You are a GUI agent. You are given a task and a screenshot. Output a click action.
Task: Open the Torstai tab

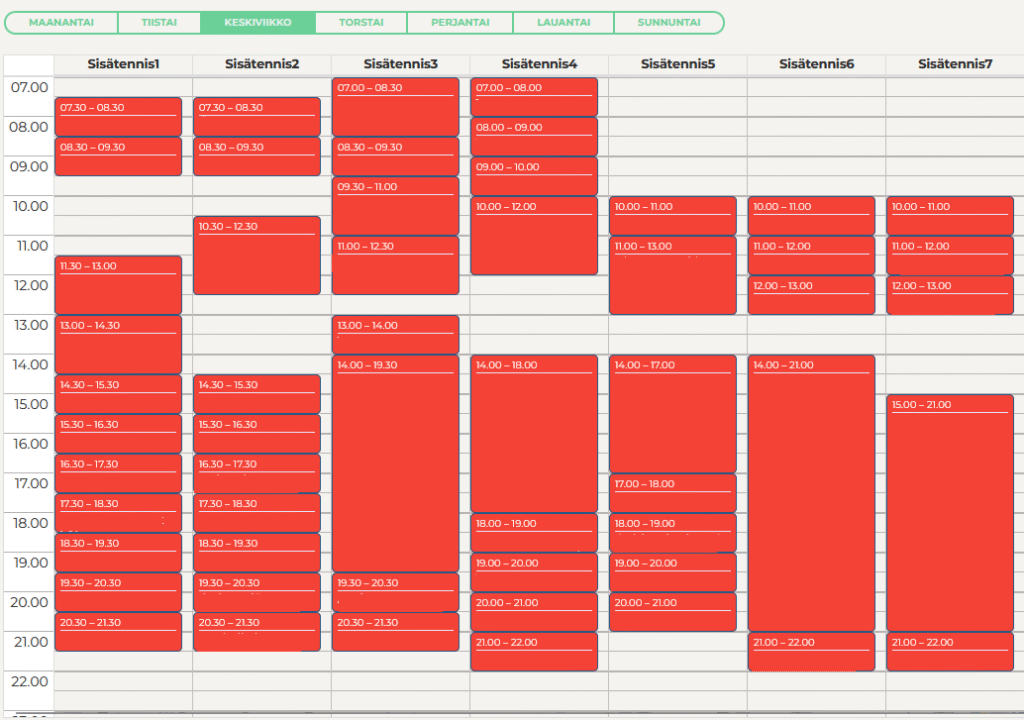[360, 22]
